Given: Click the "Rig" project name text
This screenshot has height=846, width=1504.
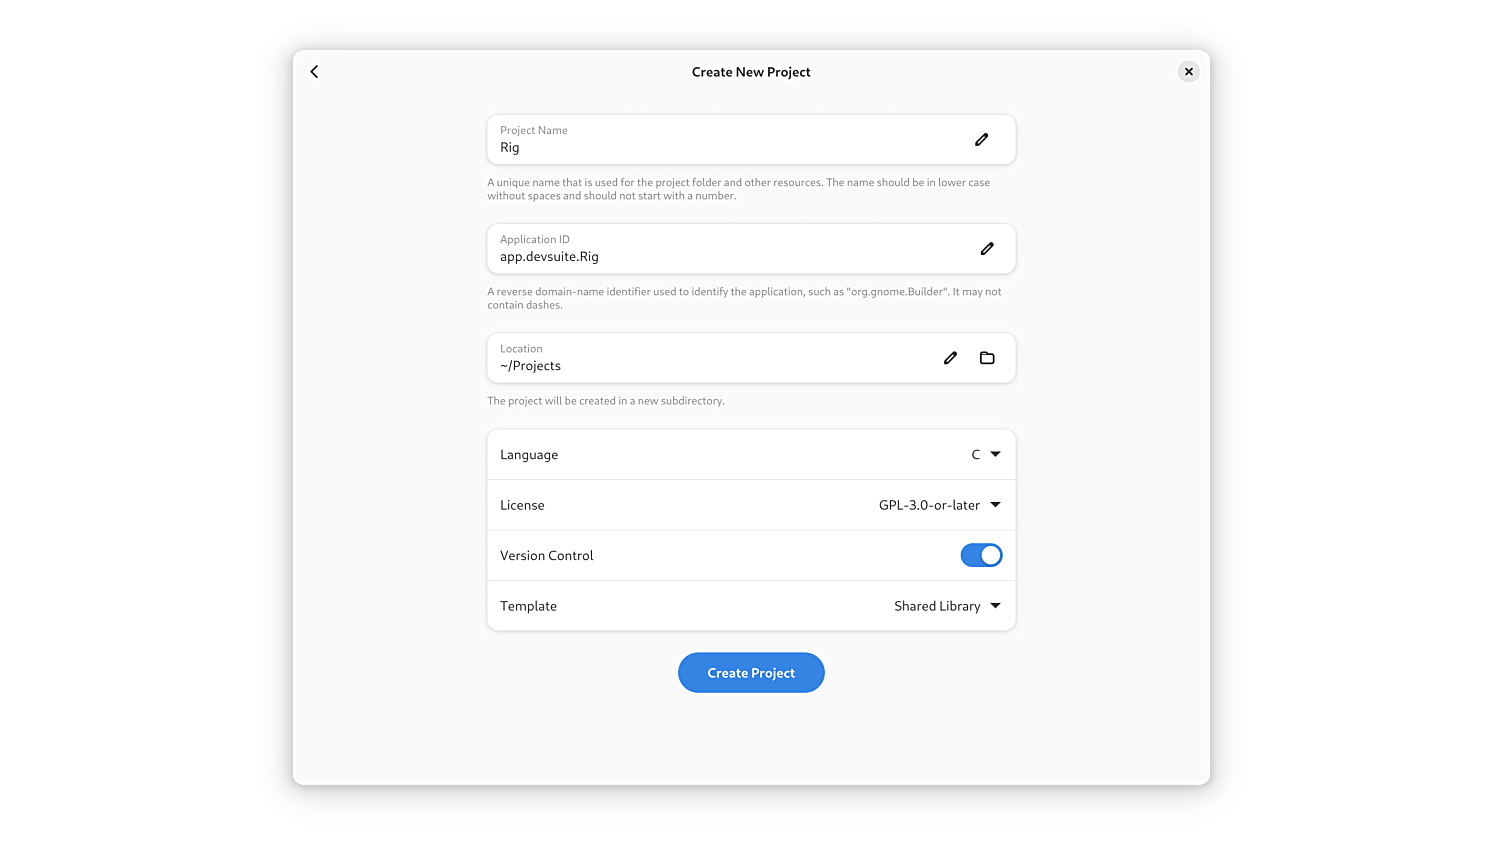Looking at the screenshot, I should tap(510, 148).
